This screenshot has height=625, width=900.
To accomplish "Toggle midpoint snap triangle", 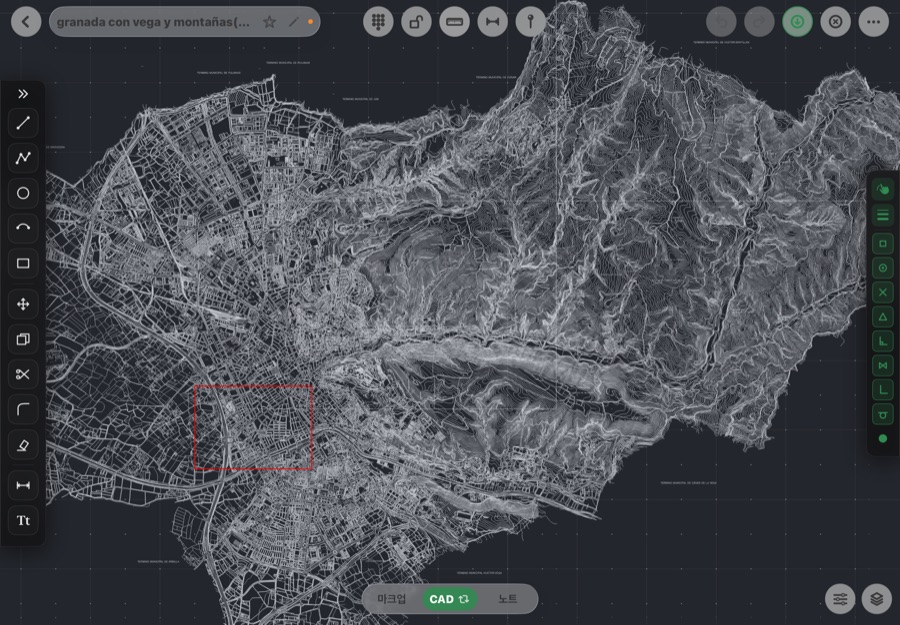I will 883,316.
